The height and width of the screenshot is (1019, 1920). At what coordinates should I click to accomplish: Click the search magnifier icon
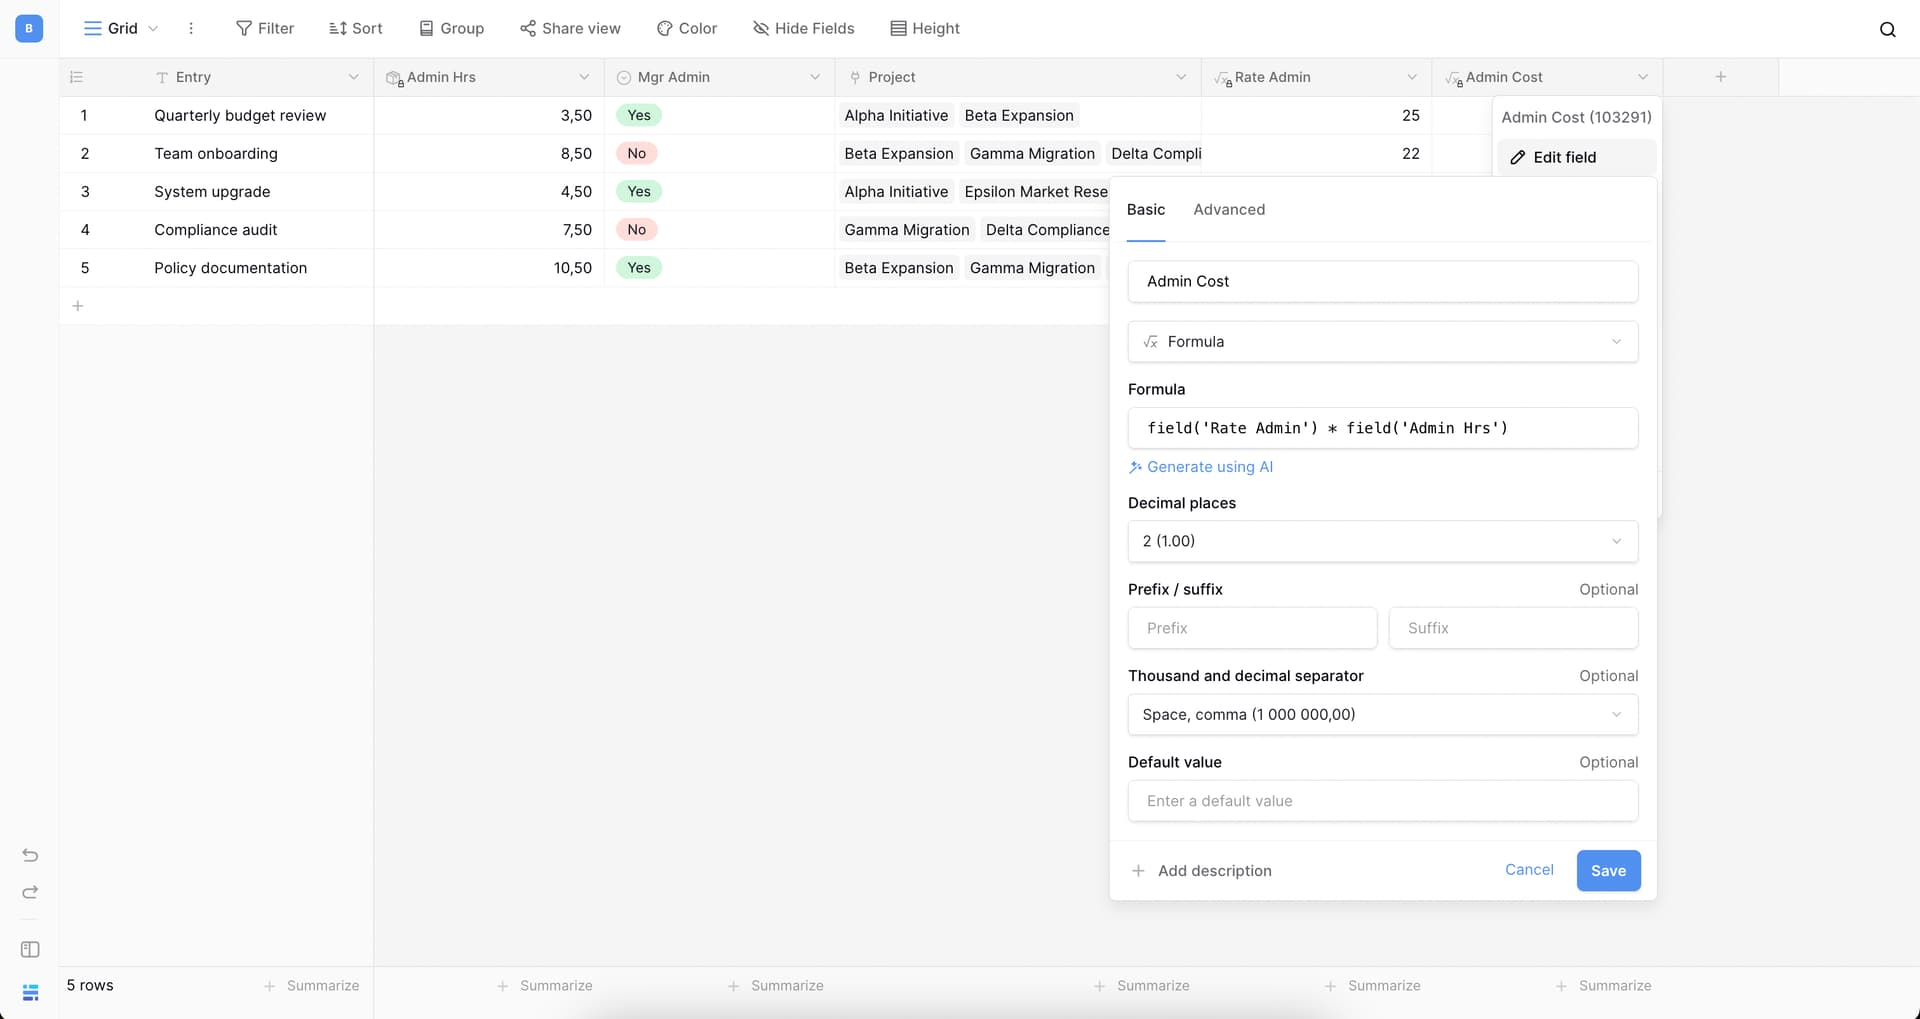pos(1887,29)
